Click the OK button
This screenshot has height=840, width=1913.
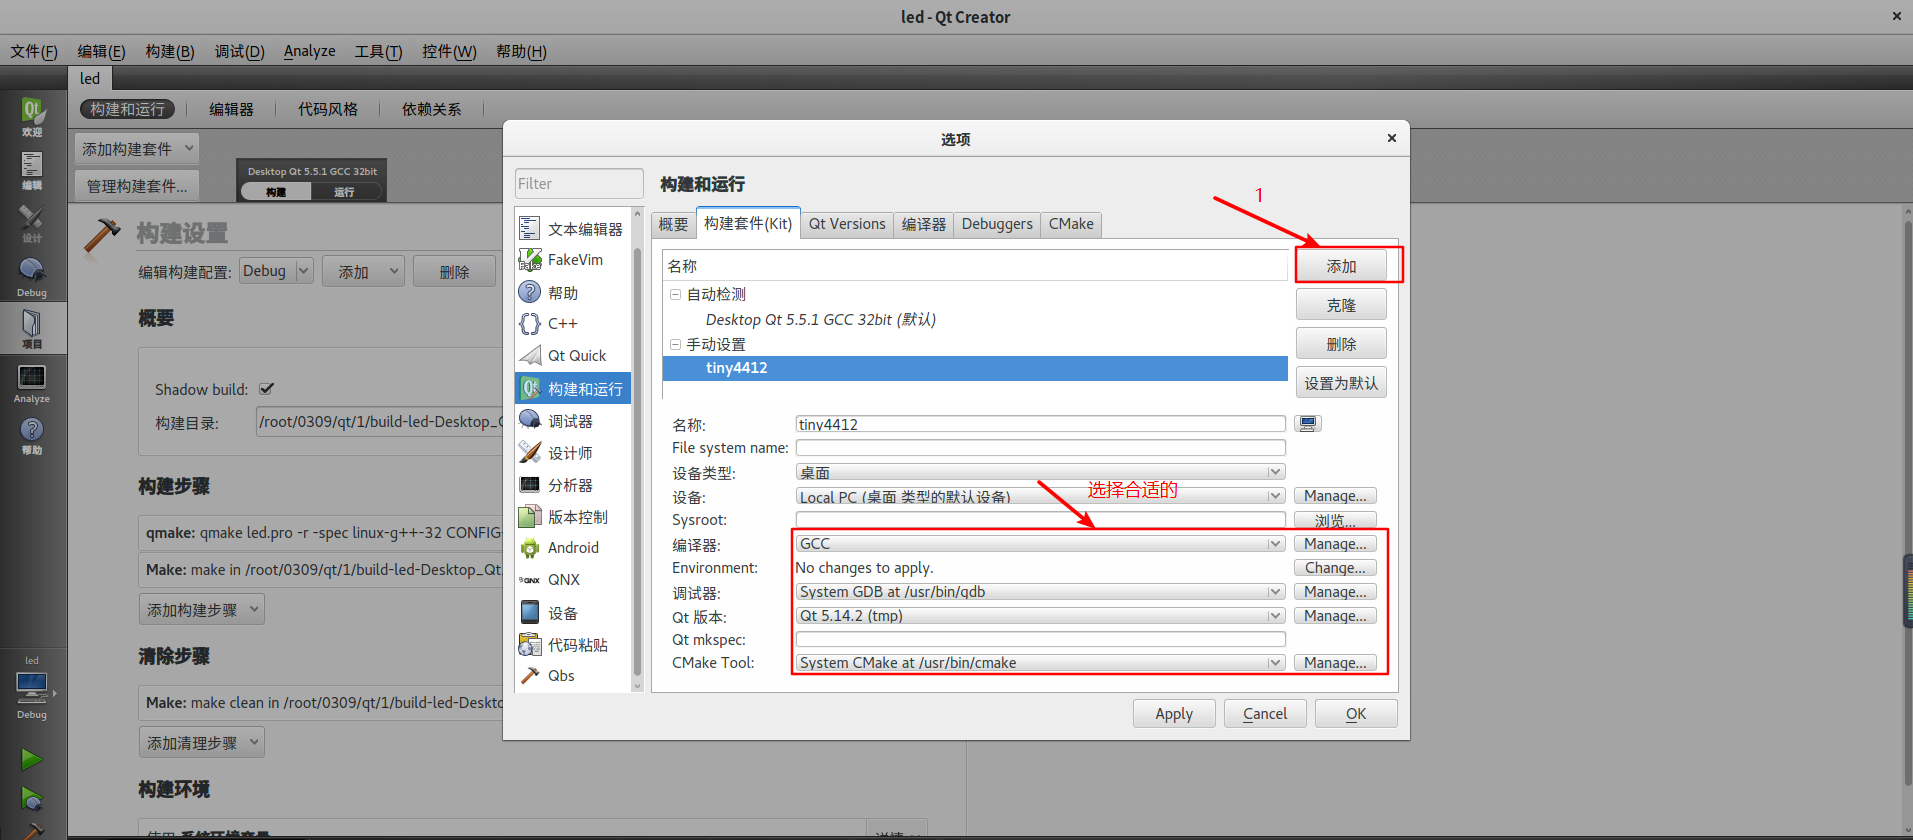[x=1356, y=714]
